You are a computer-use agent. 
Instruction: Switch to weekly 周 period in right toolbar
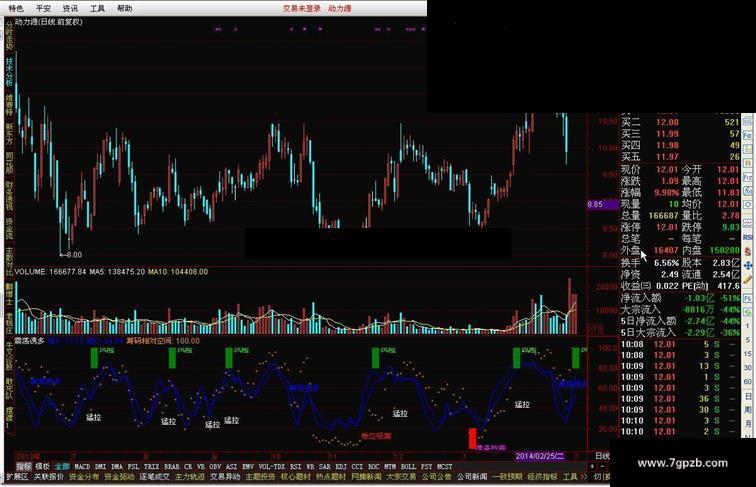(748, 410)
